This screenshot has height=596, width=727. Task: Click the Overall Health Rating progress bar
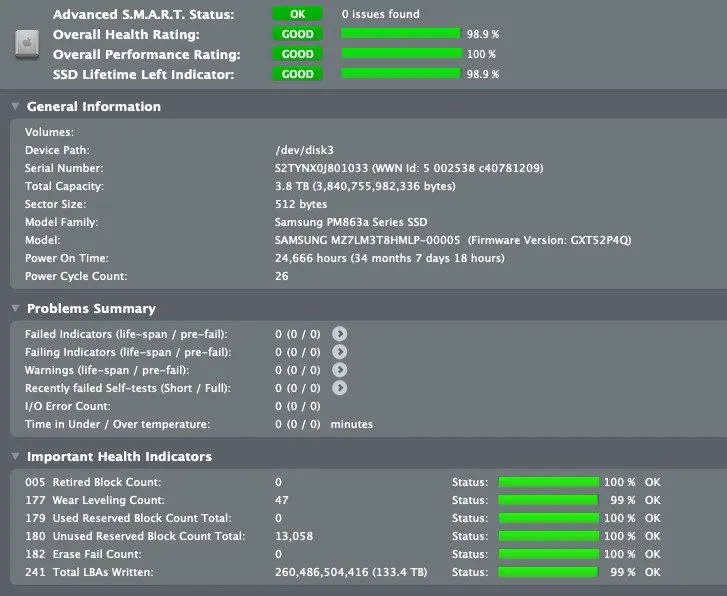tap(401, 33)
